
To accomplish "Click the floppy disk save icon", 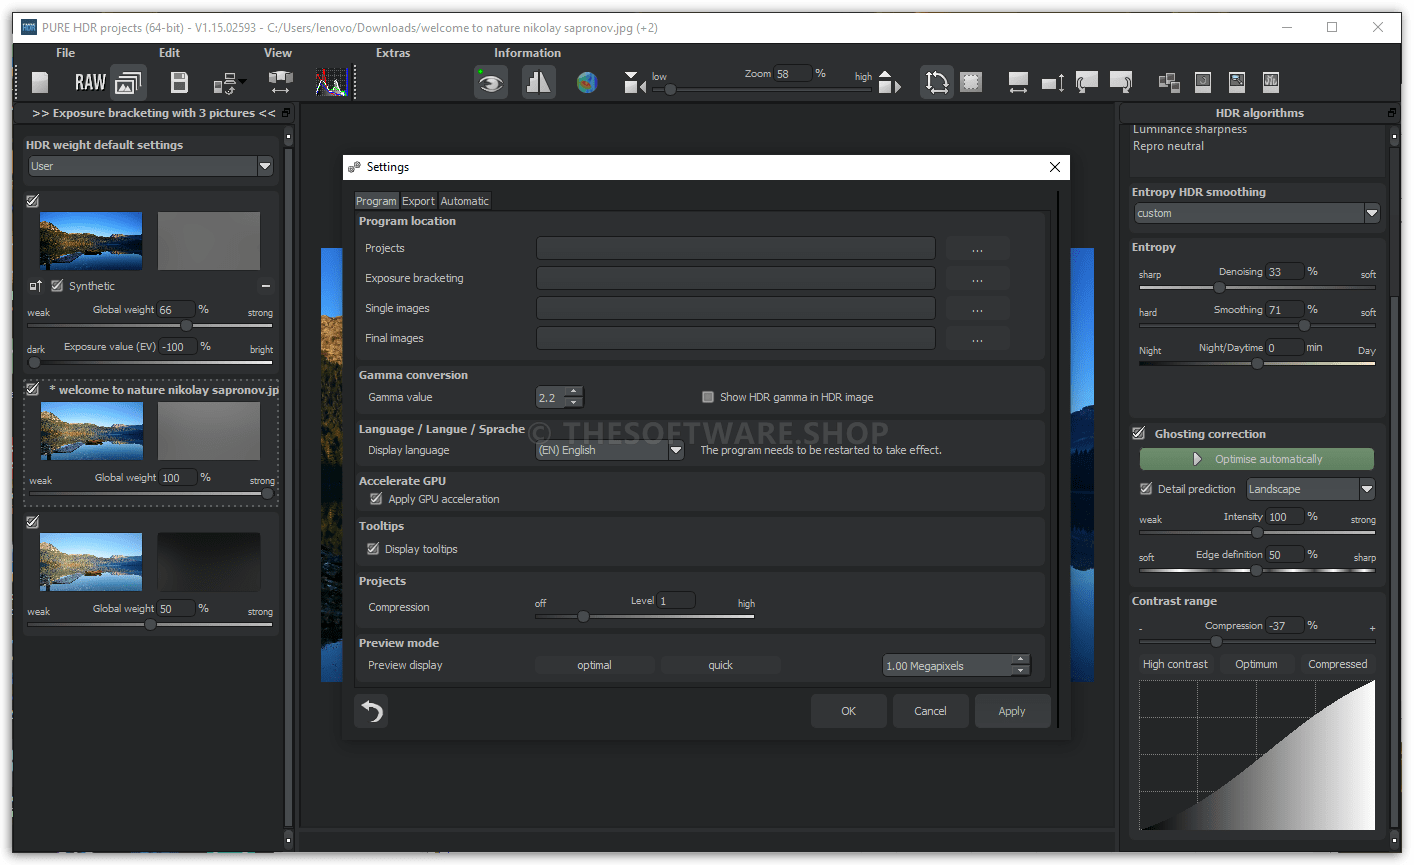I will point(179,82).
